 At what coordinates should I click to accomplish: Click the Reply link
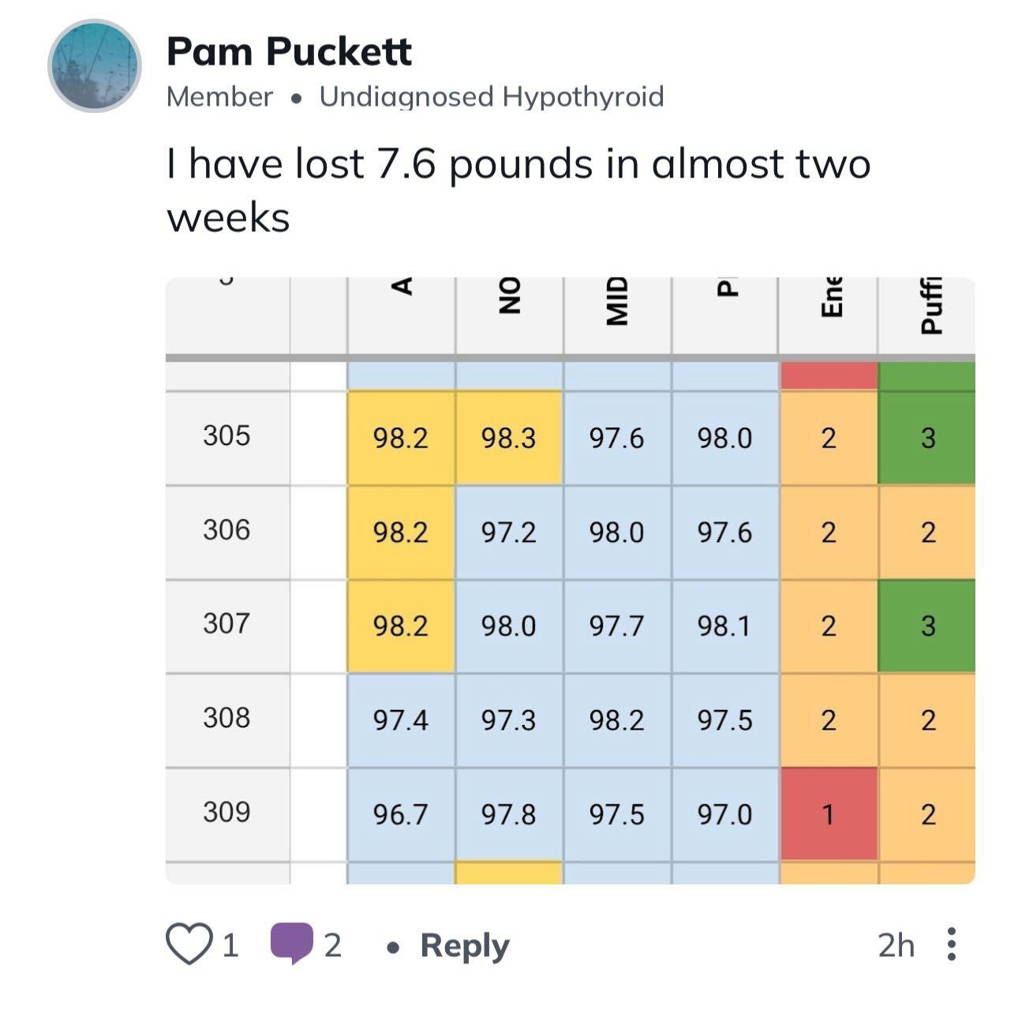coord(464,945)
